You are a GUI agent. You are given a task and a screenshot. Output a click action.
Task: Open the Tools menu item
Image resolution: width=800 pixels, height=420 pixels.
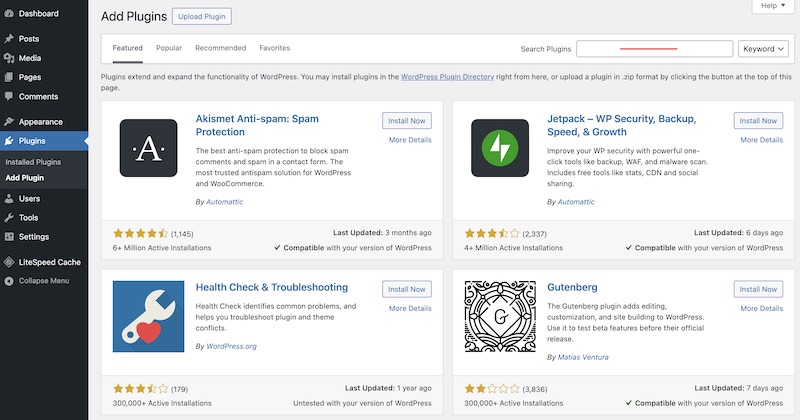pos(44,217)
